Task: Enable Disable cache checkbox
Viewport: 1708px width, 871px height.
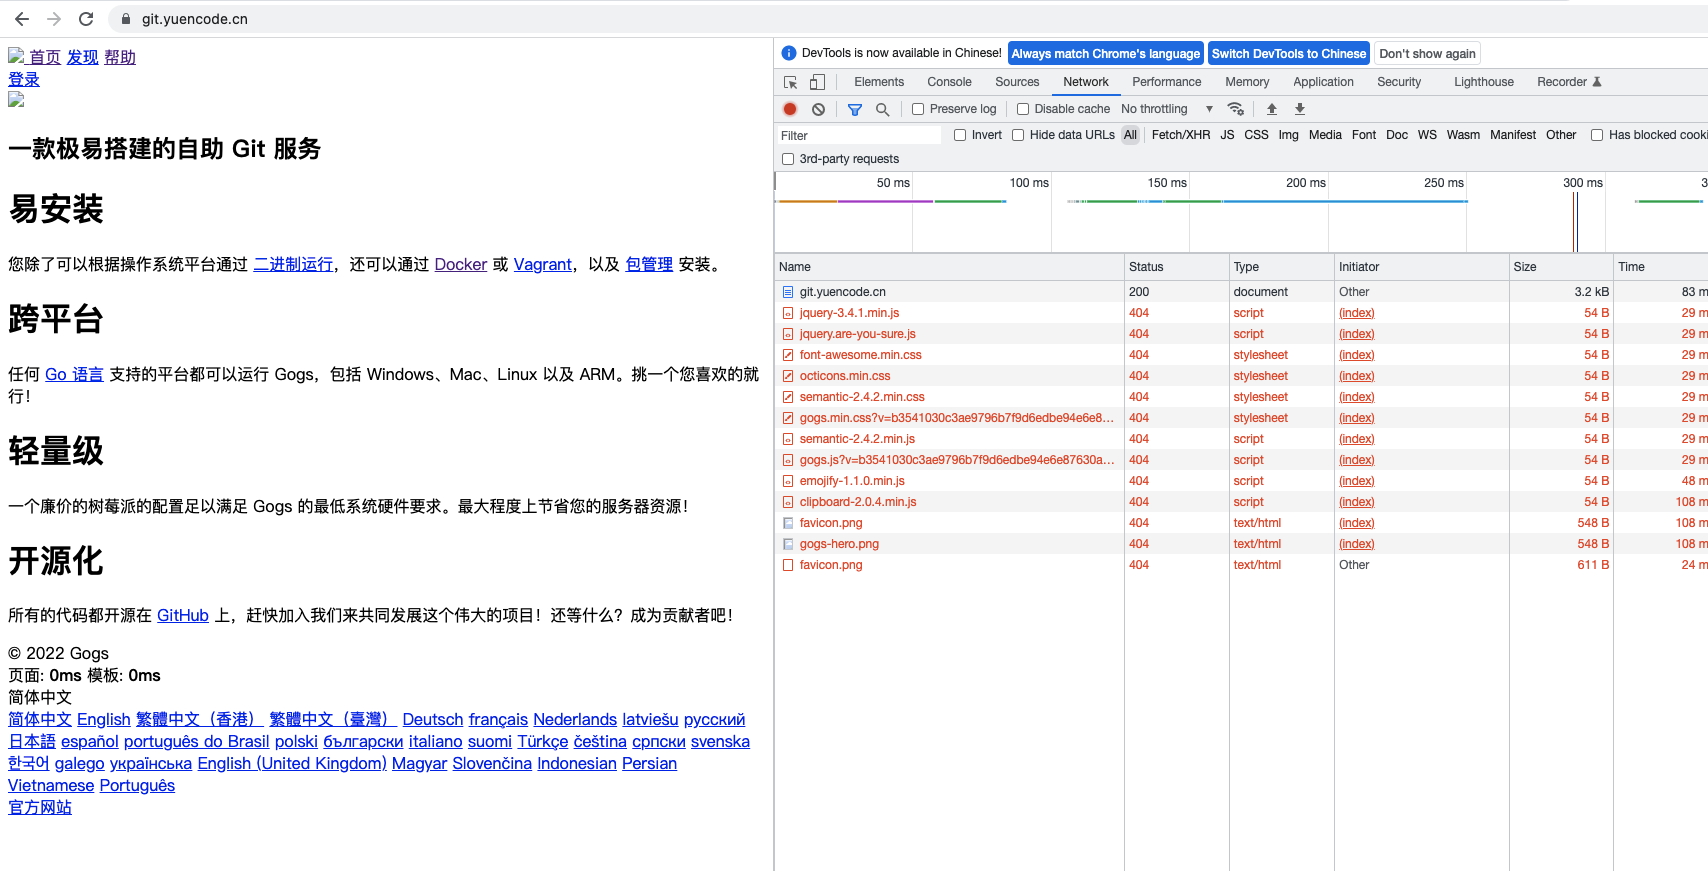Action: click(x=1023, y=109)
